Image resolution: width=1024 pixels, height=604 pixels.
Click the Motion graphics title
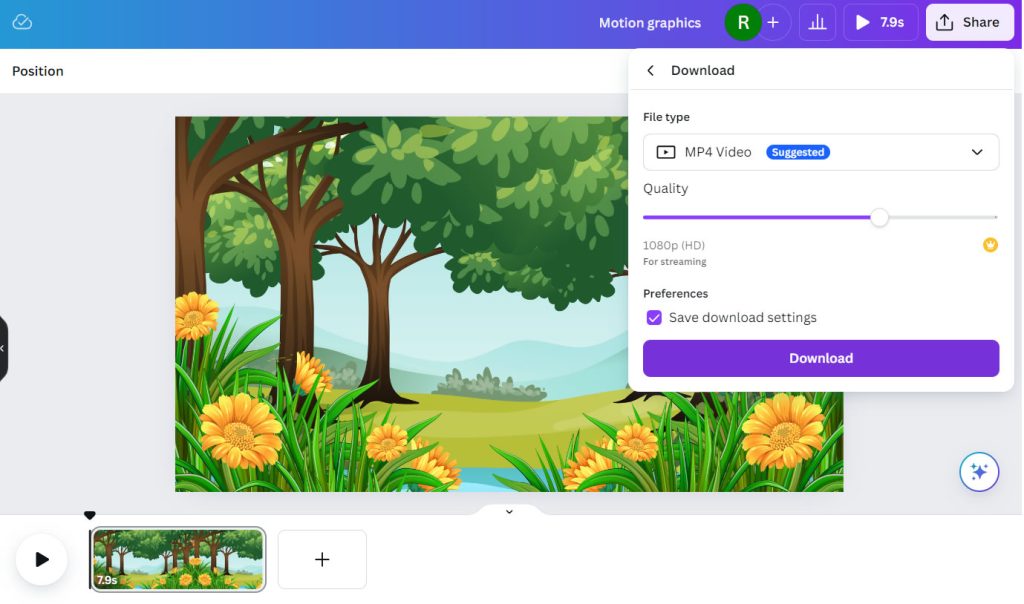pos(649,21)
